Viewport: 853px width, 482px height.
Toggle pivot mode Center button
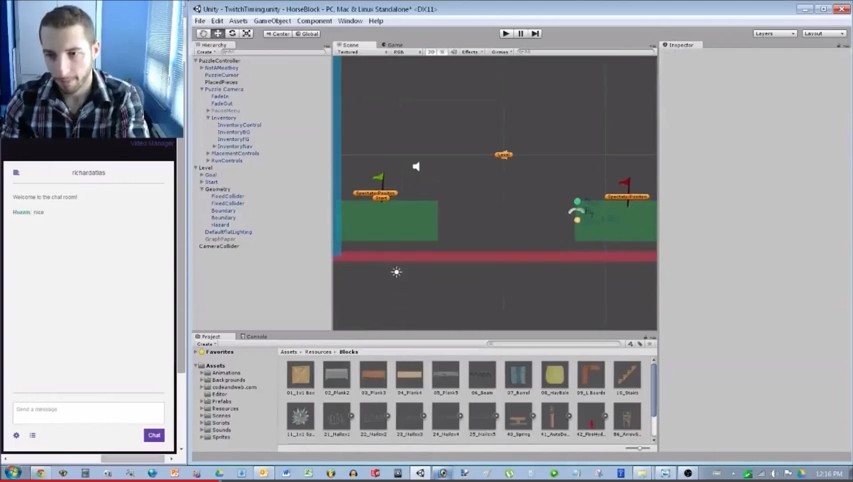coord(278,34)
